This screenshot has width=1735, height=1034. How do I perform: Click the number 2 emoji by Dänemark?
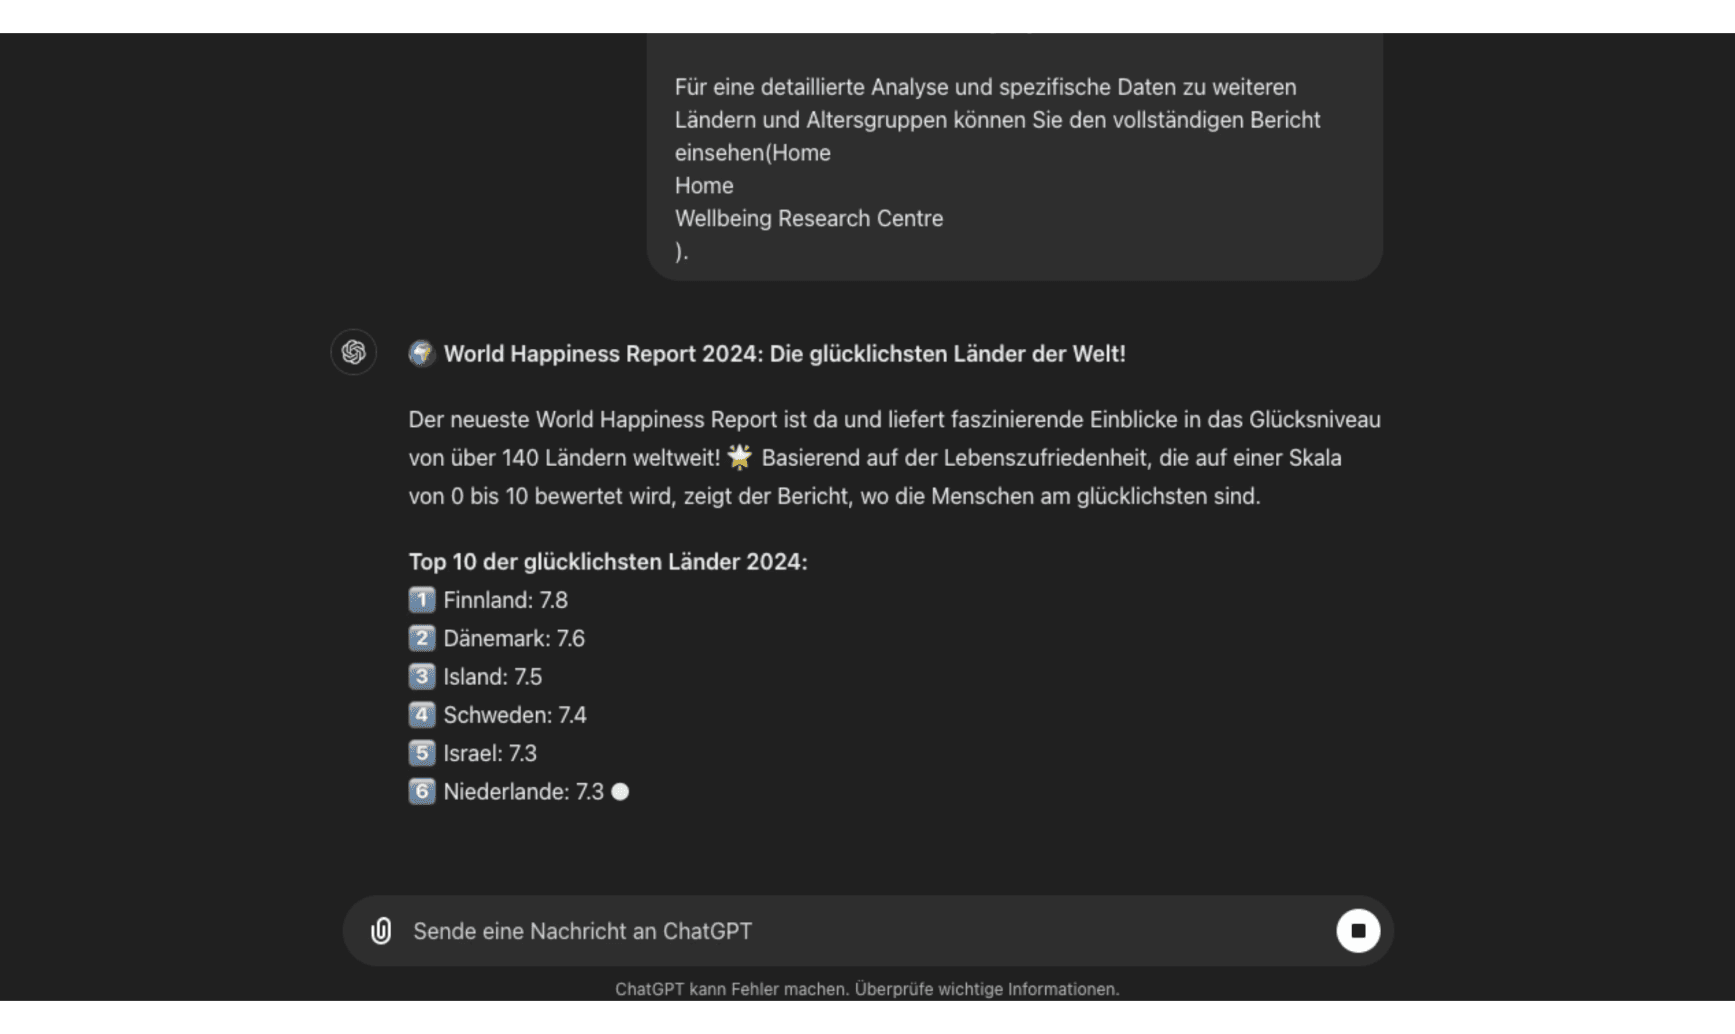click(x=422, y=638)
